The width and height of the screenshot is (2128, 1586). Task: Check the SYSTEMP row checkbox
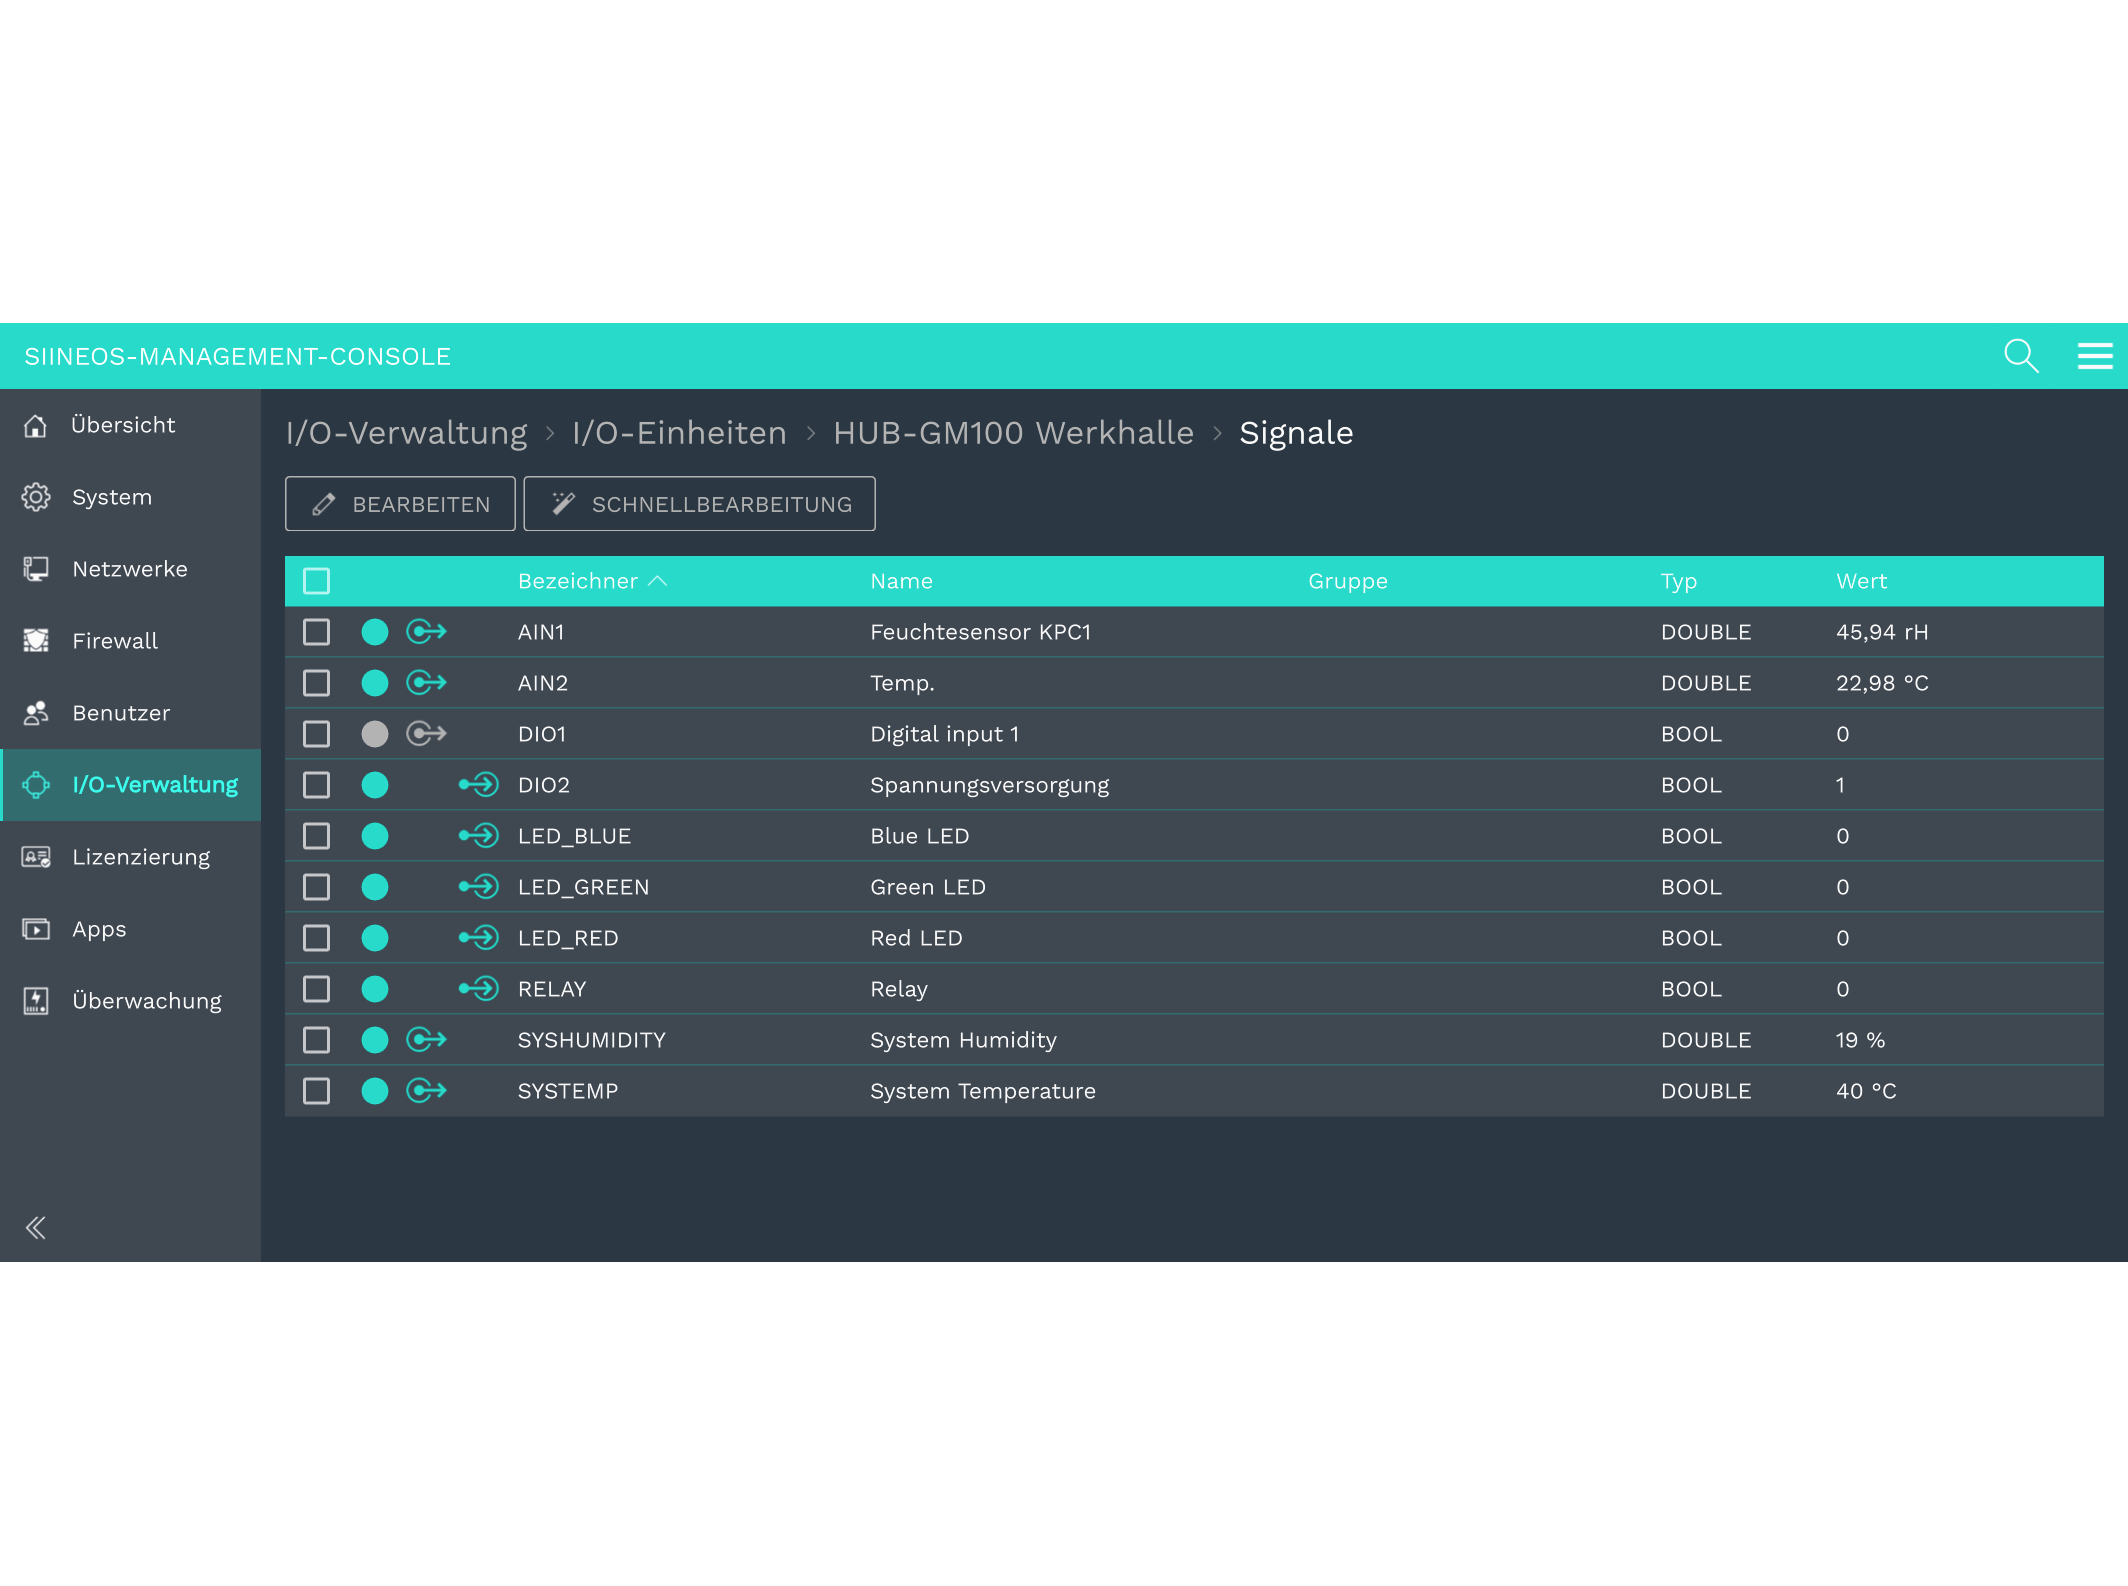[x=317, y=1091]
